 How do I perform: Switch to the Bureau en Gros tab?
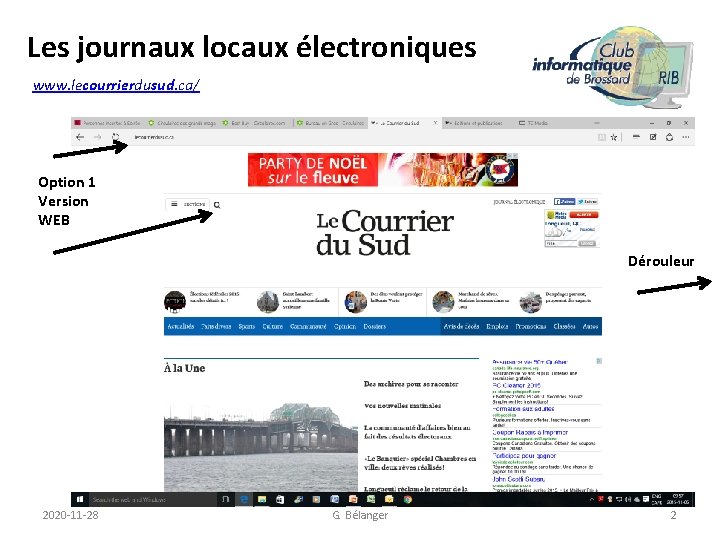point(330,123)
